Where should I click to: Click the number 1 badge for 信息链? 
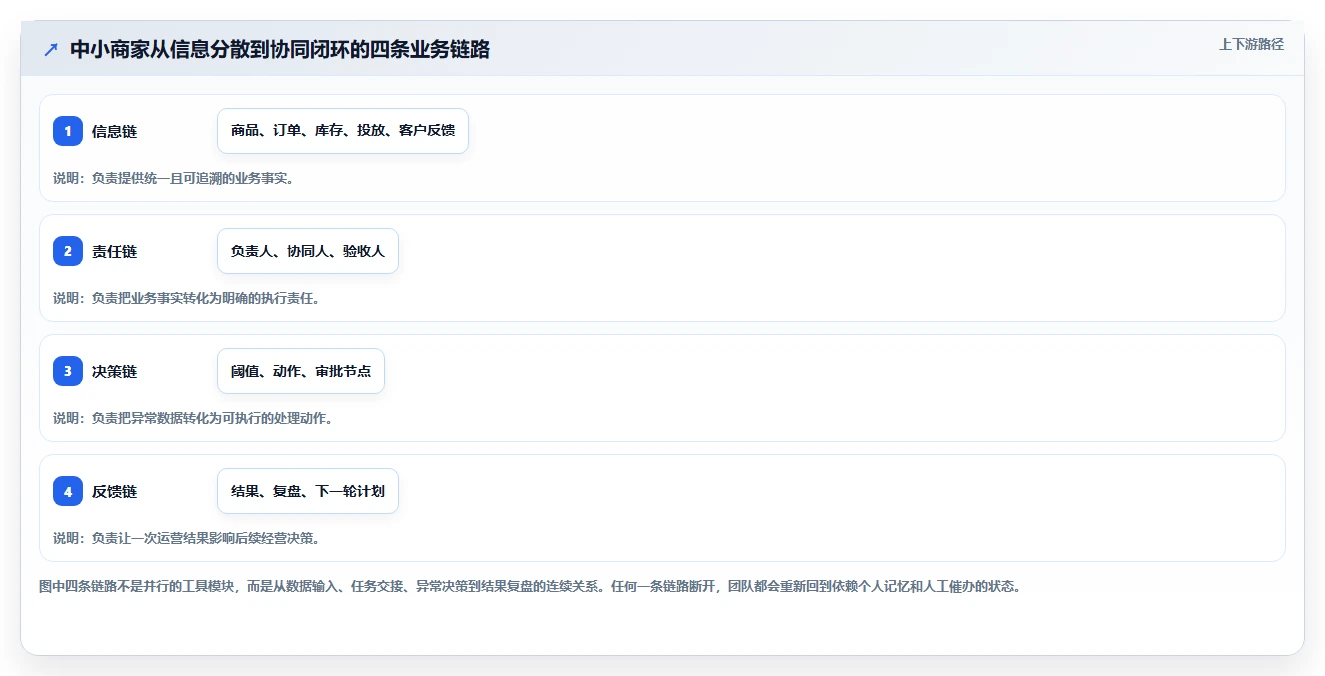coord(68,131)
